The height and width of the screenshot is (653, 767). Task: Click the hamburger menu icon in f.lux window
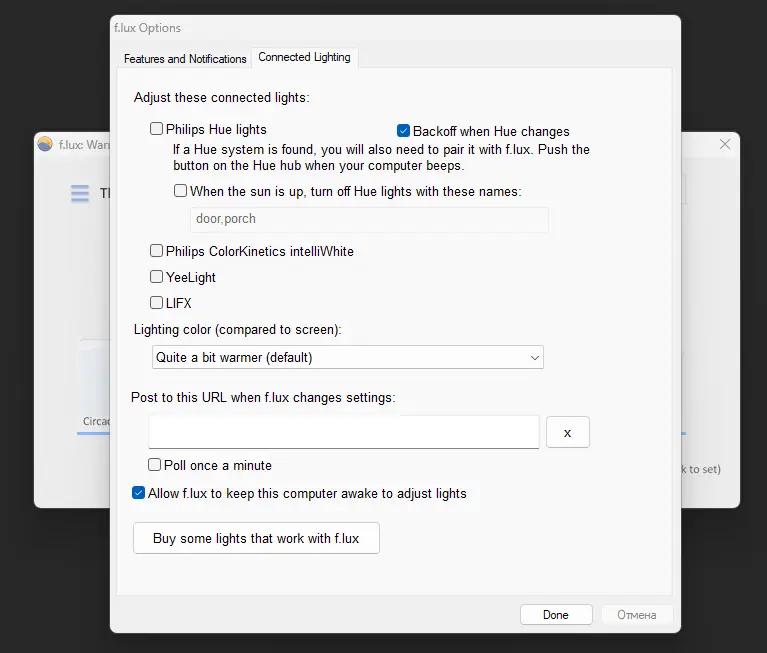pyautogui.click(x=80, y=194)
